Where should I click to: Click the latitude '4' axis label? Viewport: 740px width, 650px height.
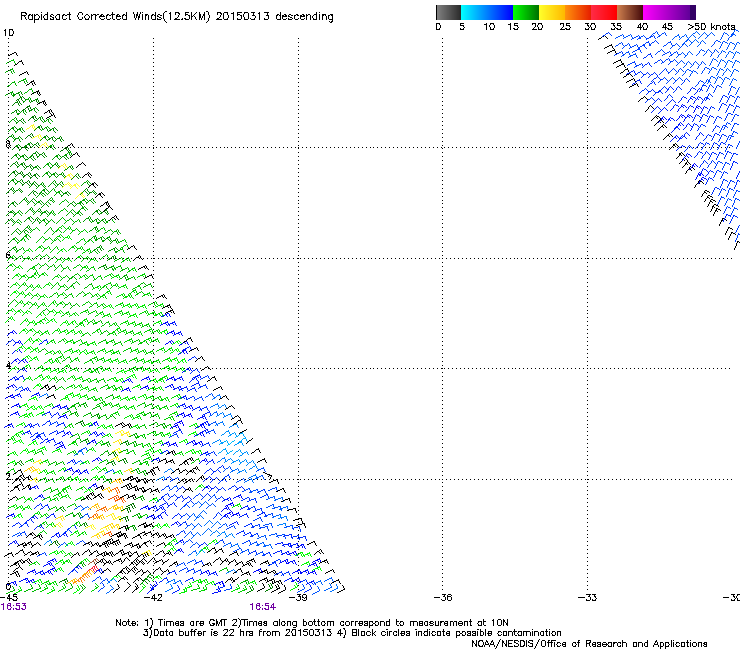(x=8, y=366)
